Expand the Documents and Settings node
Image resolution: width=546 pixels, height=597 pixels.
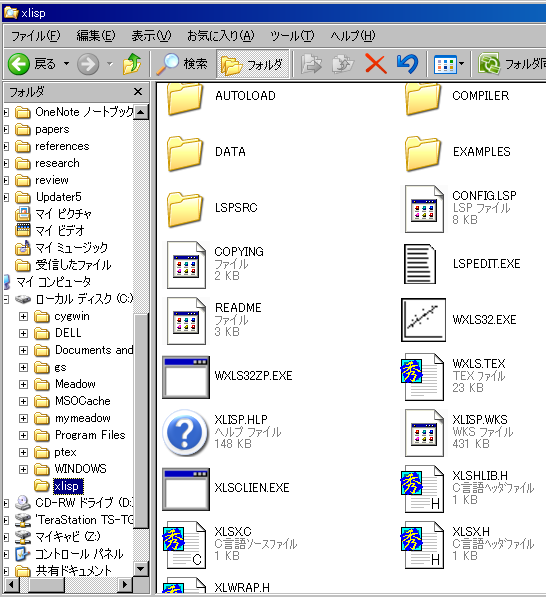pyautogui.click(x=24, y=350)
